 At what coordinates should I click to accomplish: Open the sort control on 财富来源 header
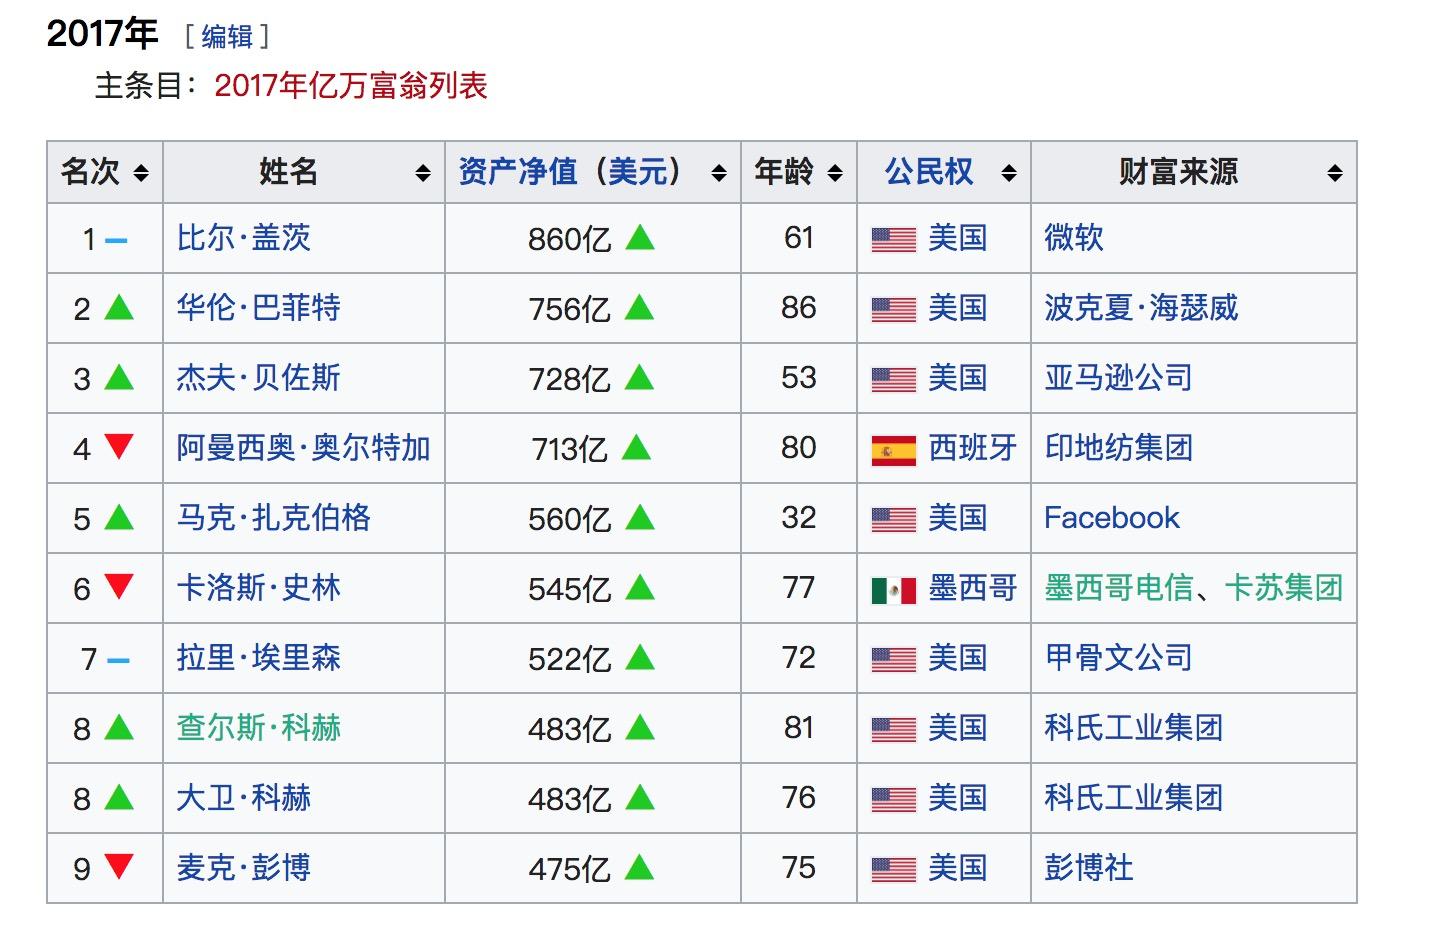(x=1336, y=172)
